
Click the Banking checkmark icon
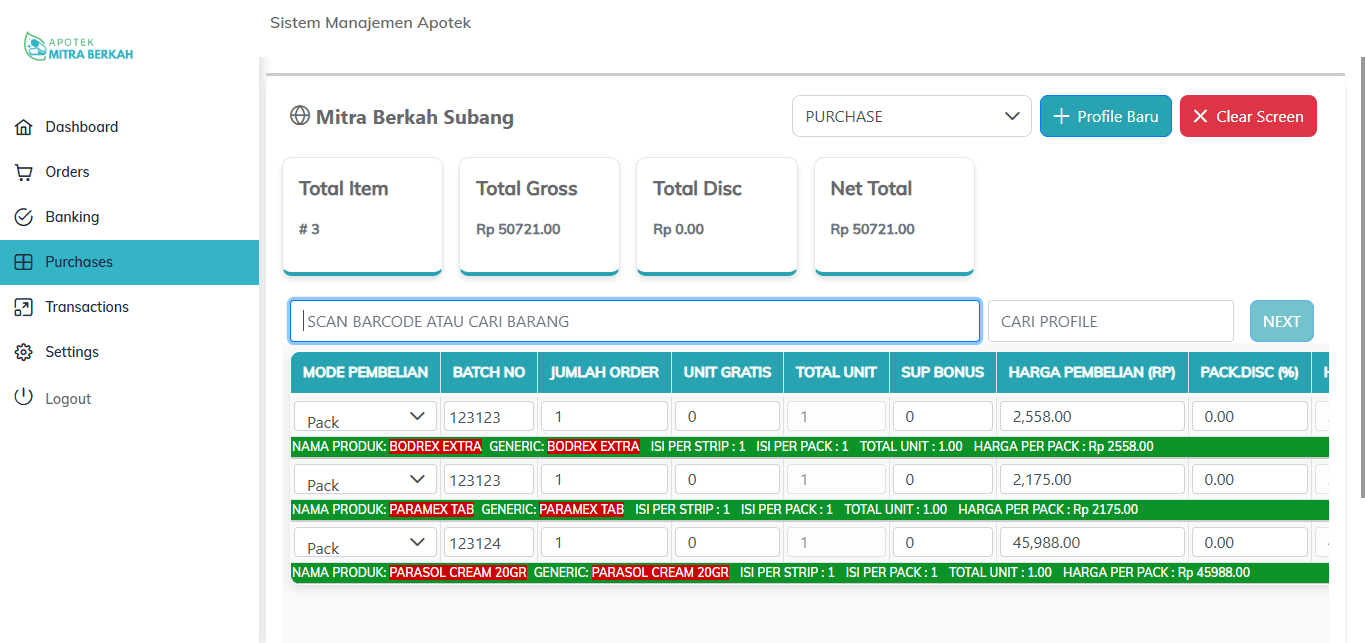[x=23, y=217]
